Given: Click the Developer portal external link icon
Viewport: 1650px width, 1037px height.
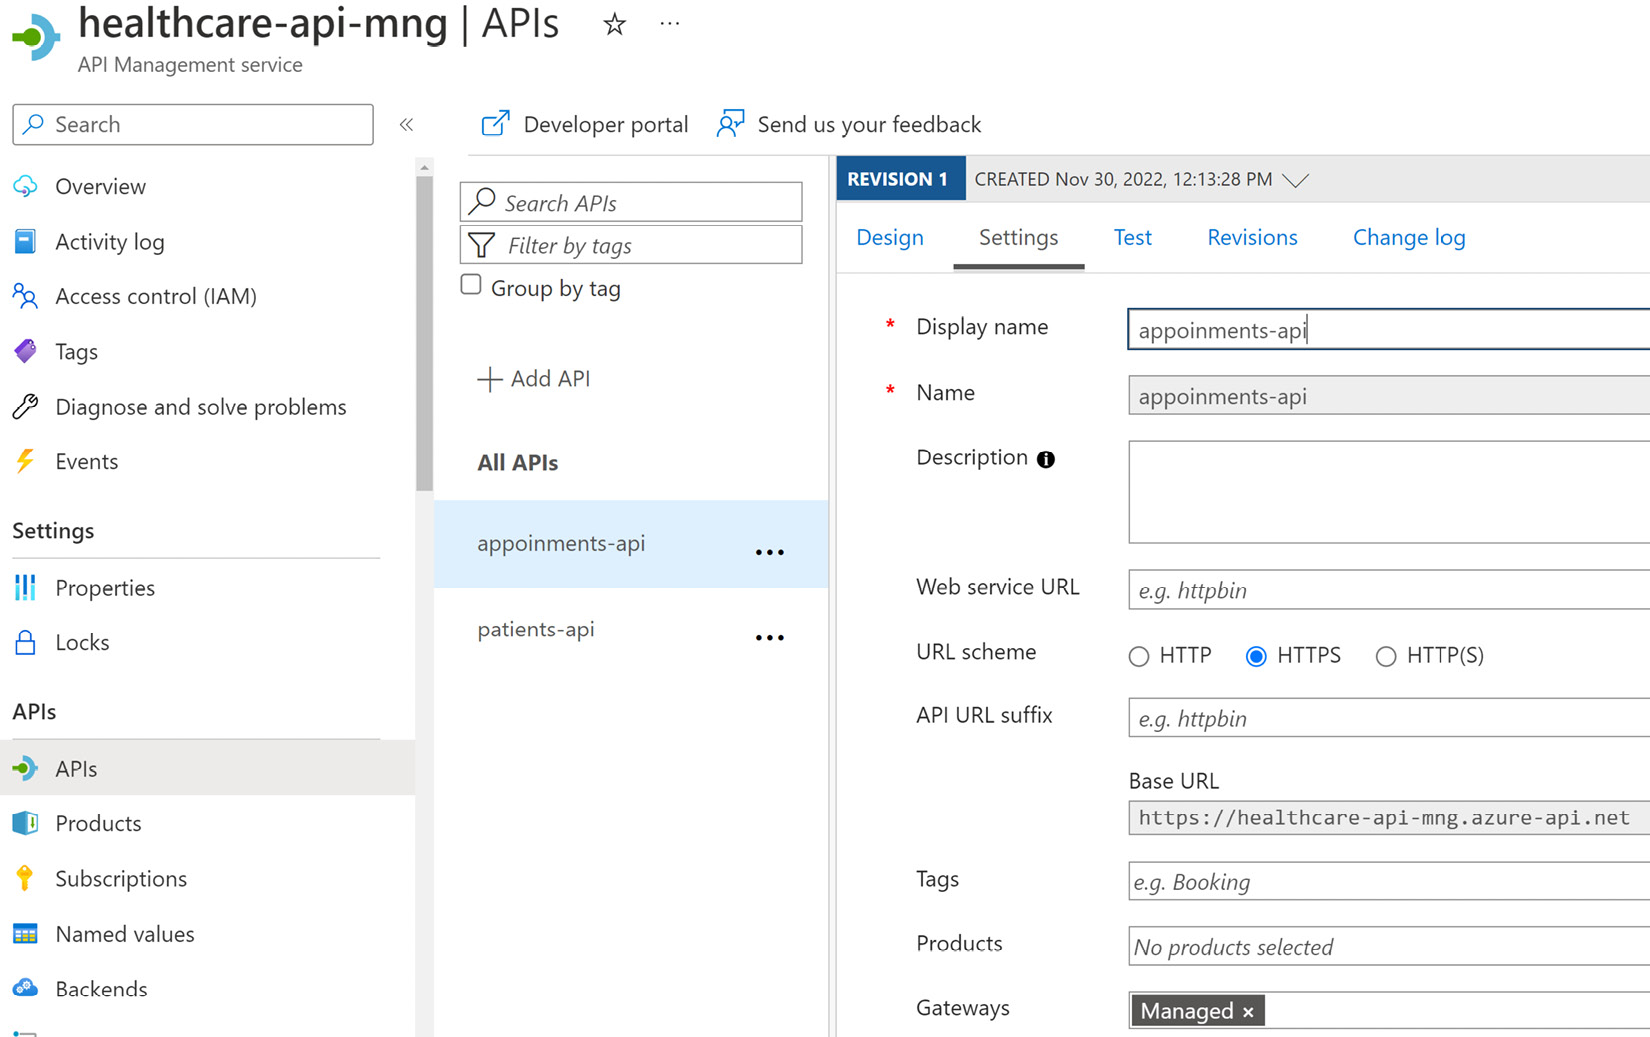Looking at the screenshot, I should point(495,124).
